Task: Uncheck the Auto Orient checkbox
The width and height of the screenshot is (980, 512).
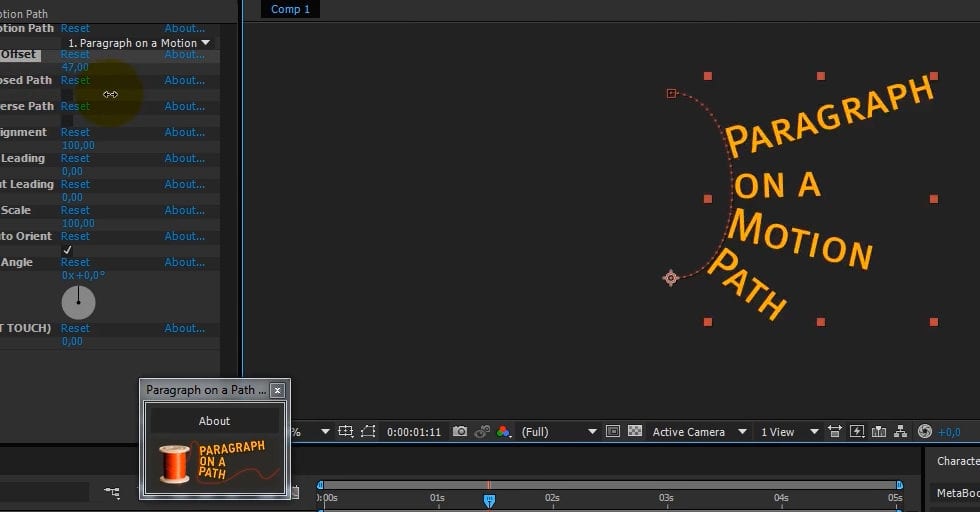Action: click(67, 250)
